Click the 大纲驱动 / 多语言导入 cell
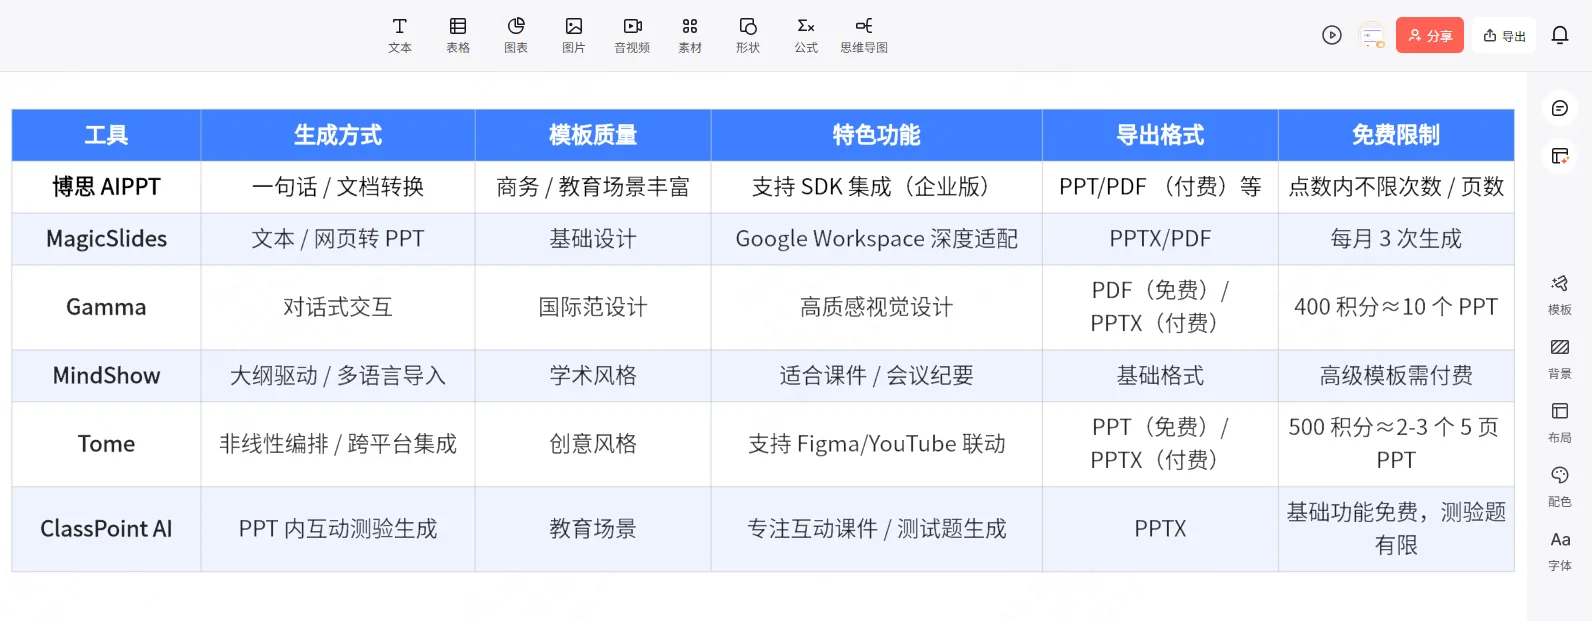Screen dimensions: 1592x621 tap(338, 376)
